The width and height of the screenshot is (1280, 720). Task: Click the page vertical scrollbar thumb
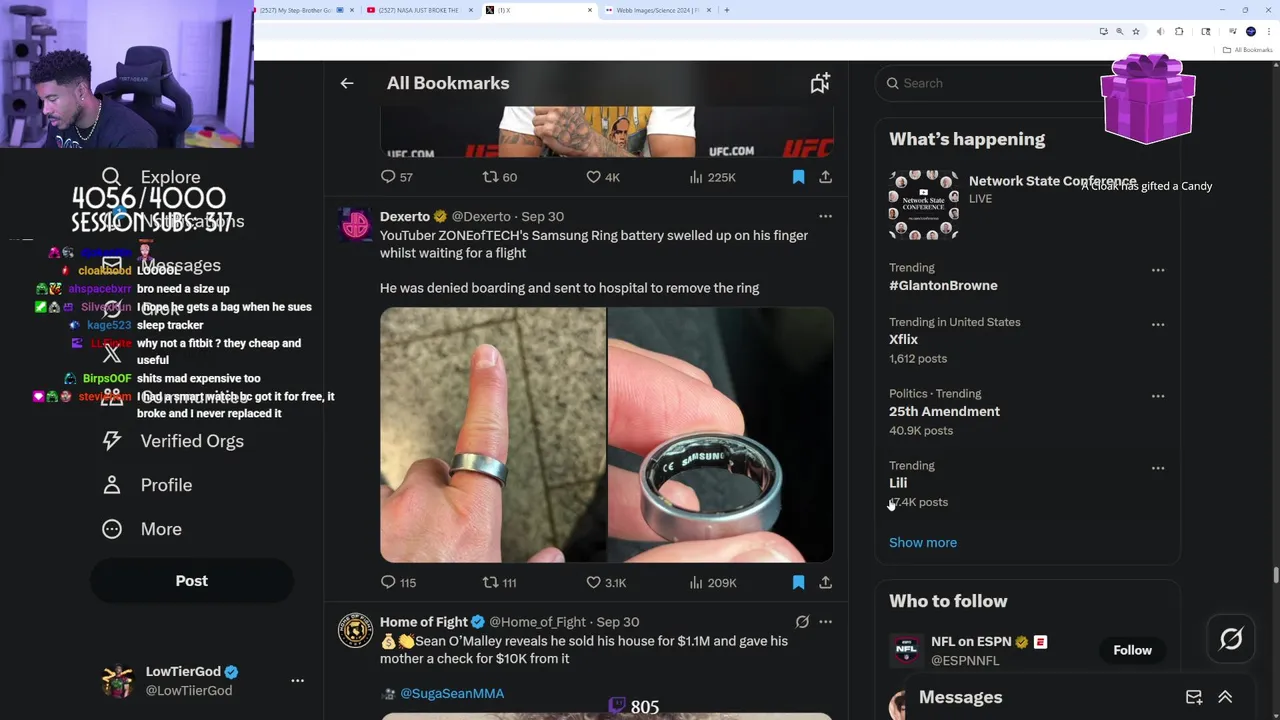pos(1275,576)
